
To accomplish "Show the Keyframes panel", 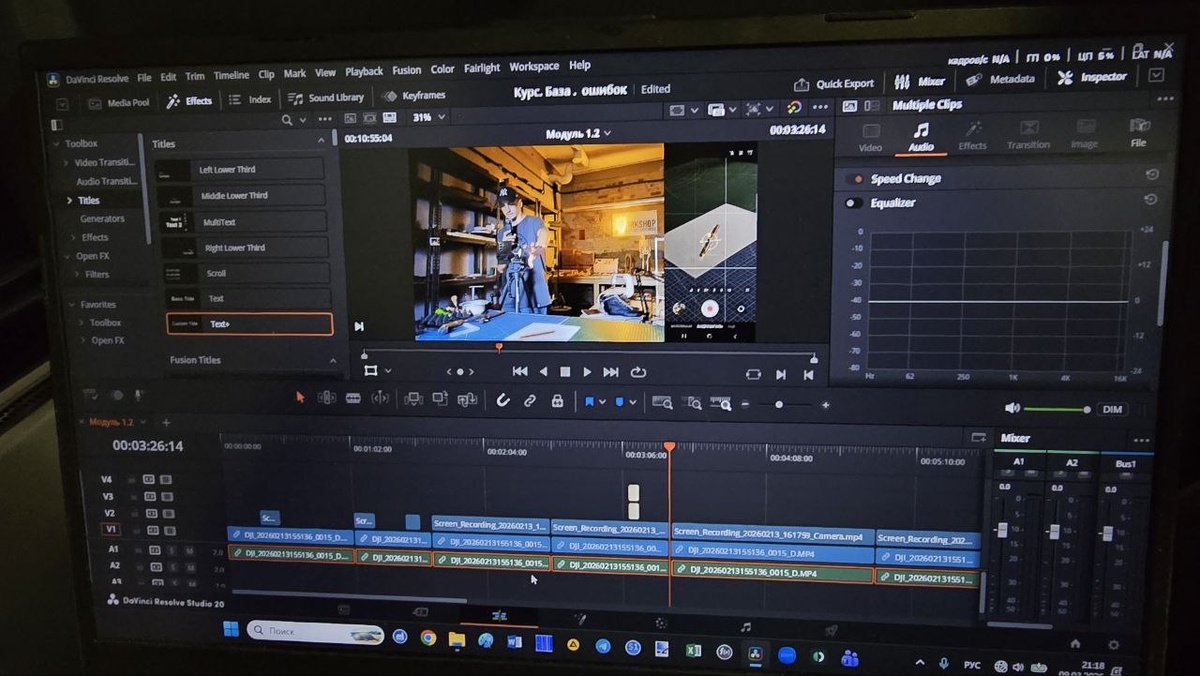I will (x=414, y=96).
